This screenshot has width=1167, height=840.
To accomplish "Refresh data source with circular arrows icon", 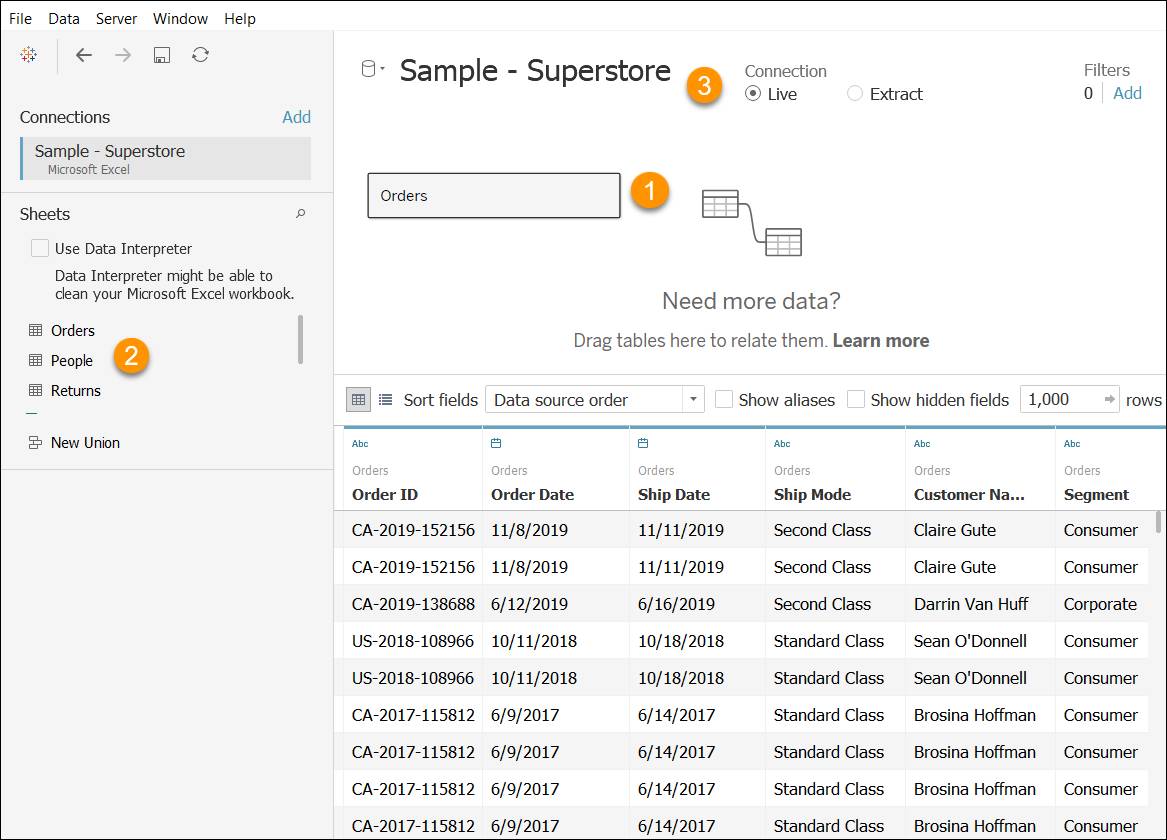I will click(200, 54).
